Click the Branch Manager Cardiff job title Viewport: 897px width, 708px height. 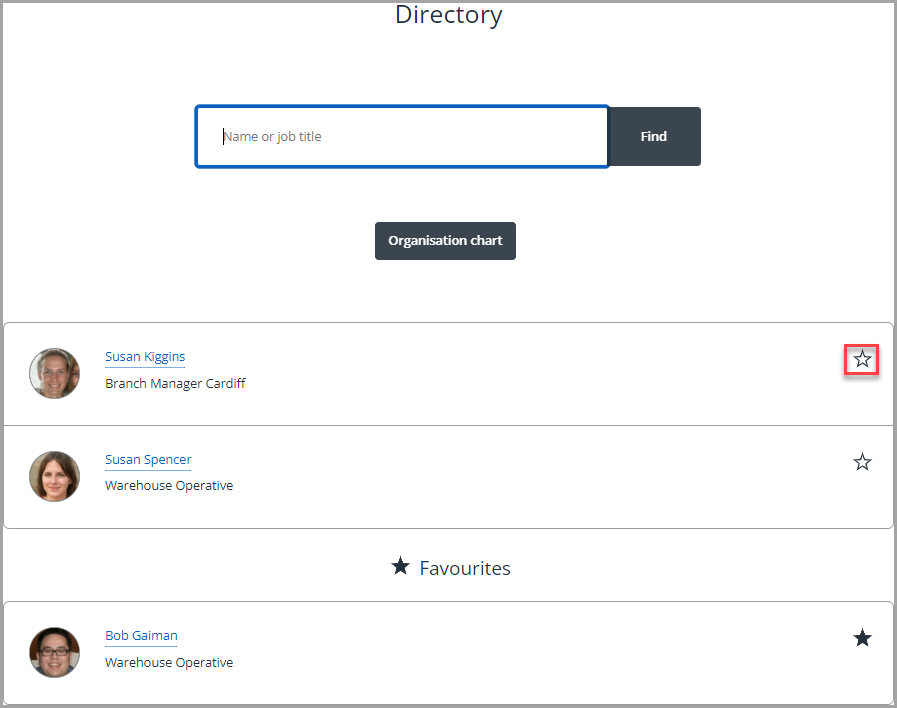coord(175,384)
